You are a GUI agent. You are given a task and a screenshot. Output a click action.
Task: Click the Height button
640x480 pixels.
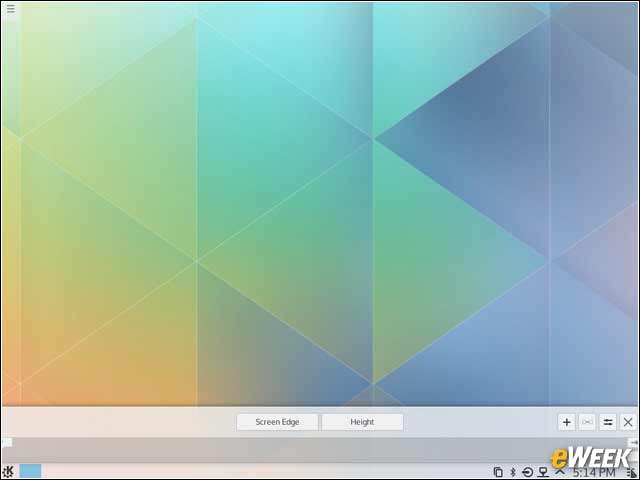point(362,422)
